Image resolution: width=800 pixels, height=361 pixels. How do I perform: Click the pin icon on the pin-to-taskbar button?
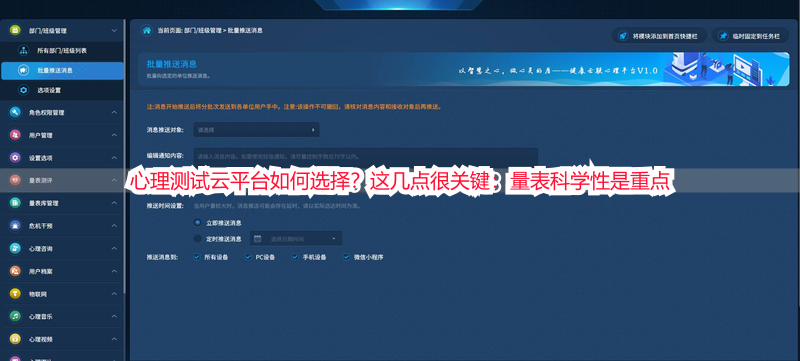coord(723,36)
